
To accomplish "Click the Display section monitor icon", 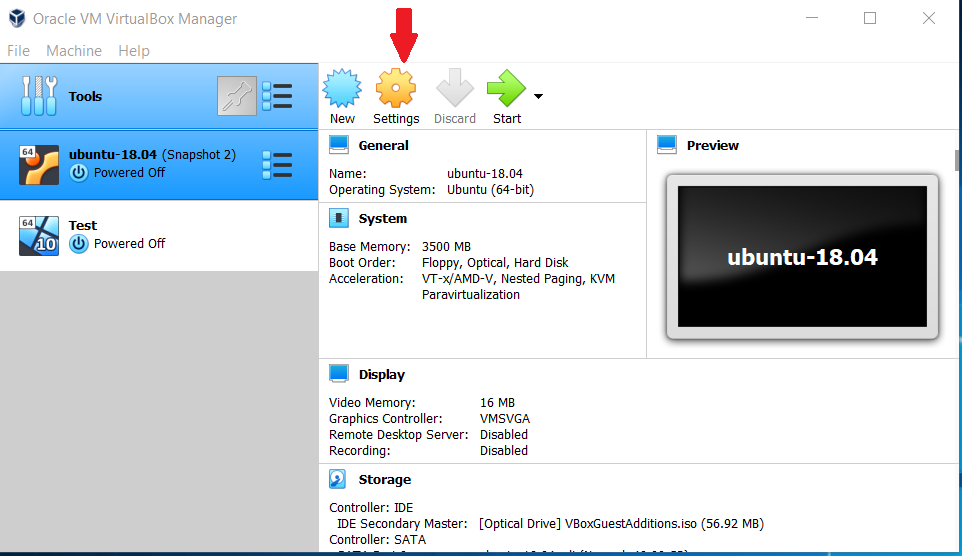I will (x=339, y=374).
